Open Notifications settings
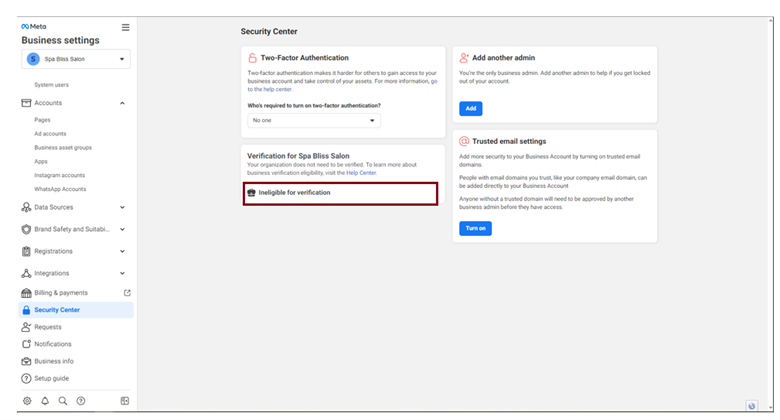This screenshot has height=420, width=780. (53, 344)
